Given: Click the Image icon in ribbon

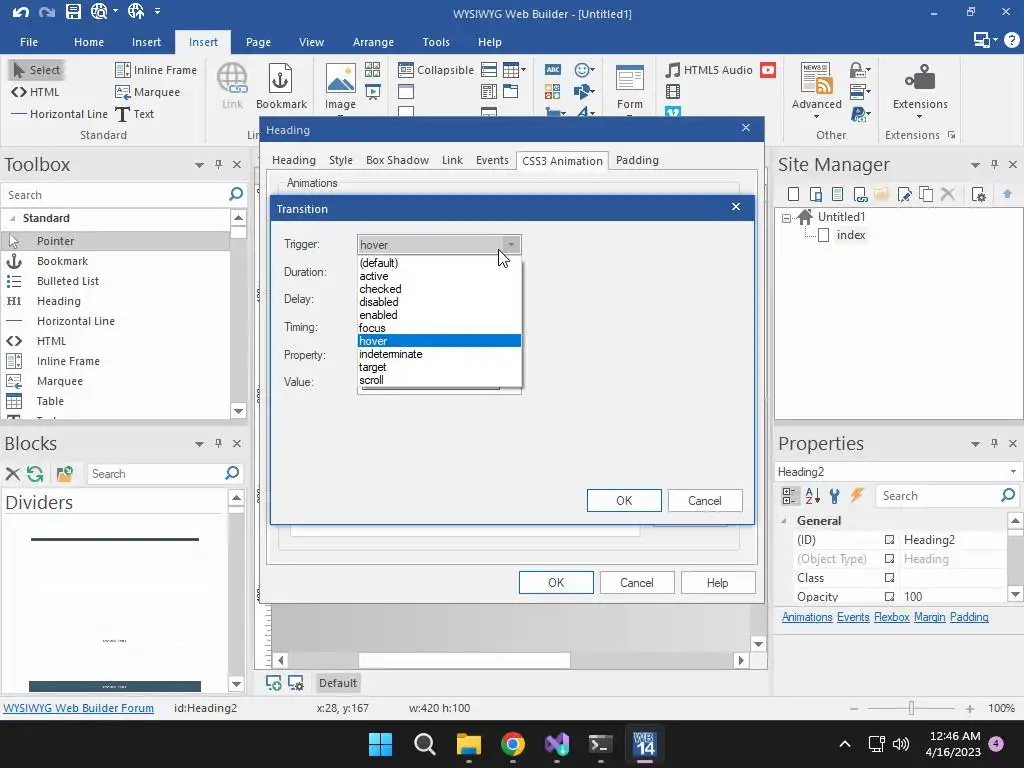Looking at the screenshot, I should pyautogui.click(x=340, y=79).
